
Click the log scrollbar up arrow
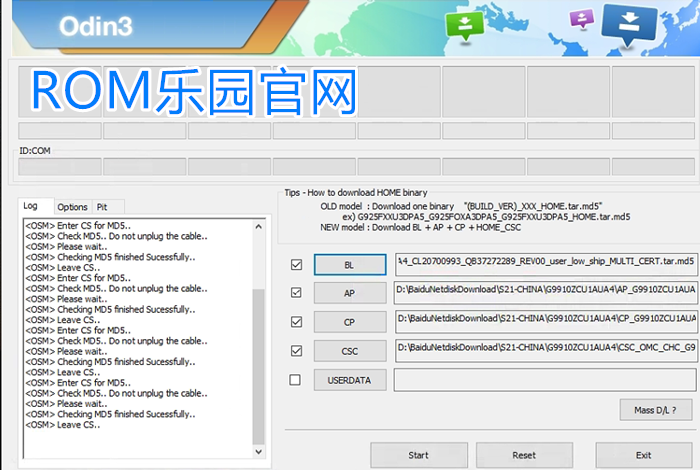[258, 227]
